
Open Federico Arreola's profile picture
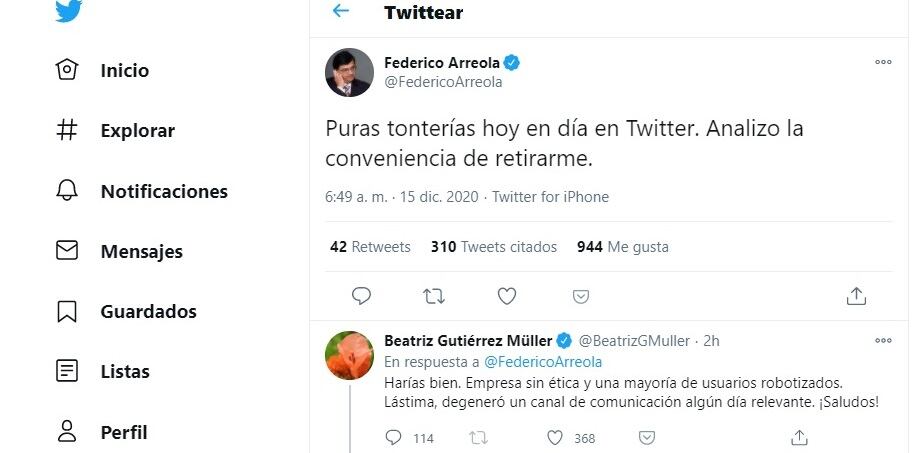[349, 72]
